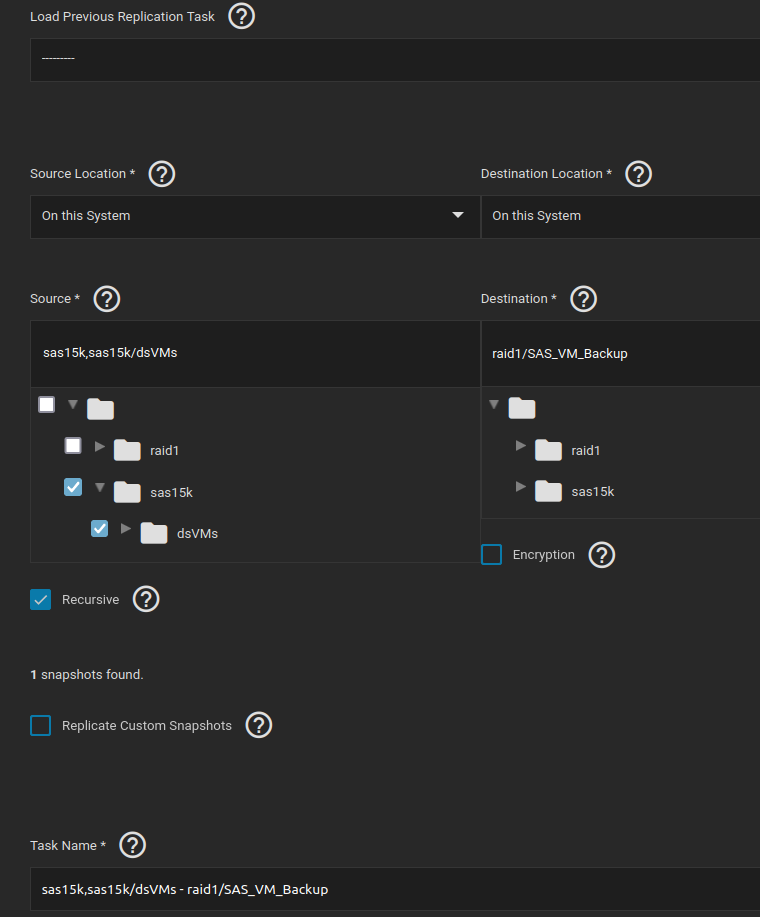Image resolution: width=760 pixels, height=917 pixels.
Task: Open the Source Location dropdown
Action: pyautogui.click(x=255, y=216)
